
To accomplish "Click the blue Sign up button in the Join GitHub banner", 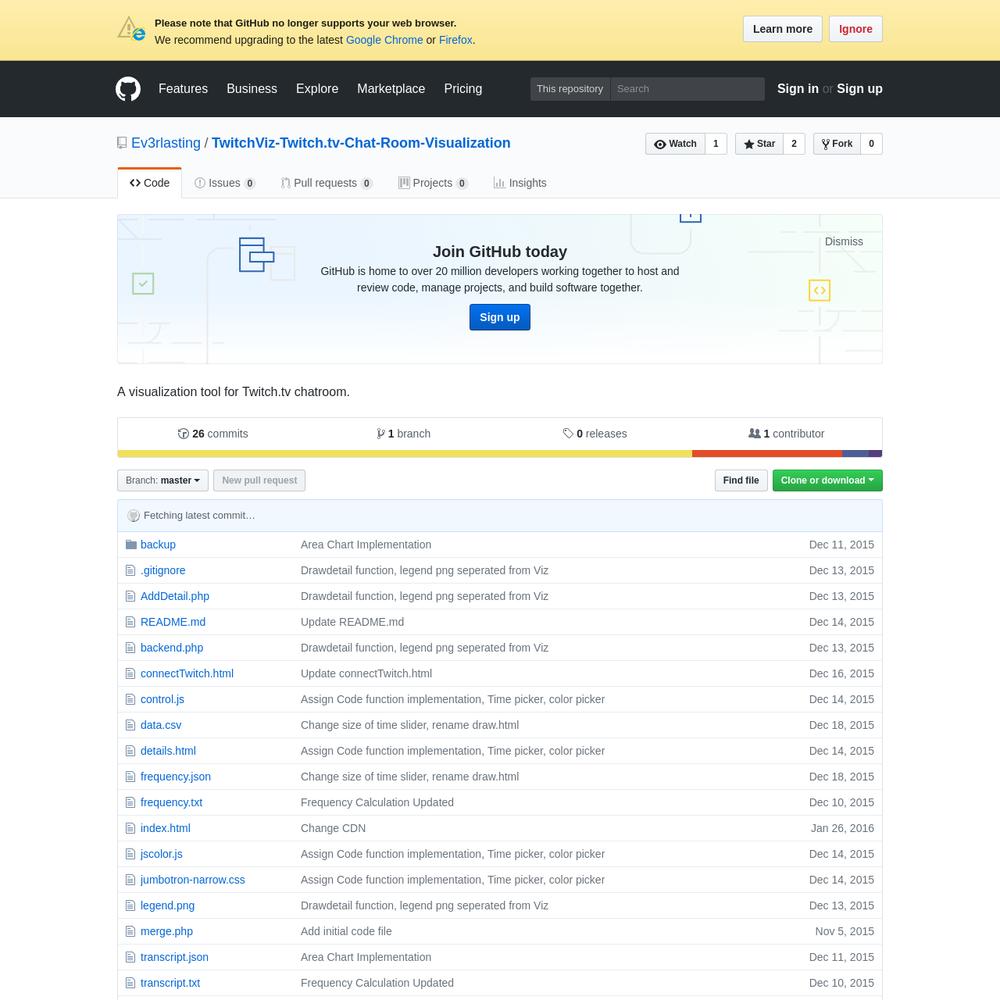I will (x=499, y=317).
